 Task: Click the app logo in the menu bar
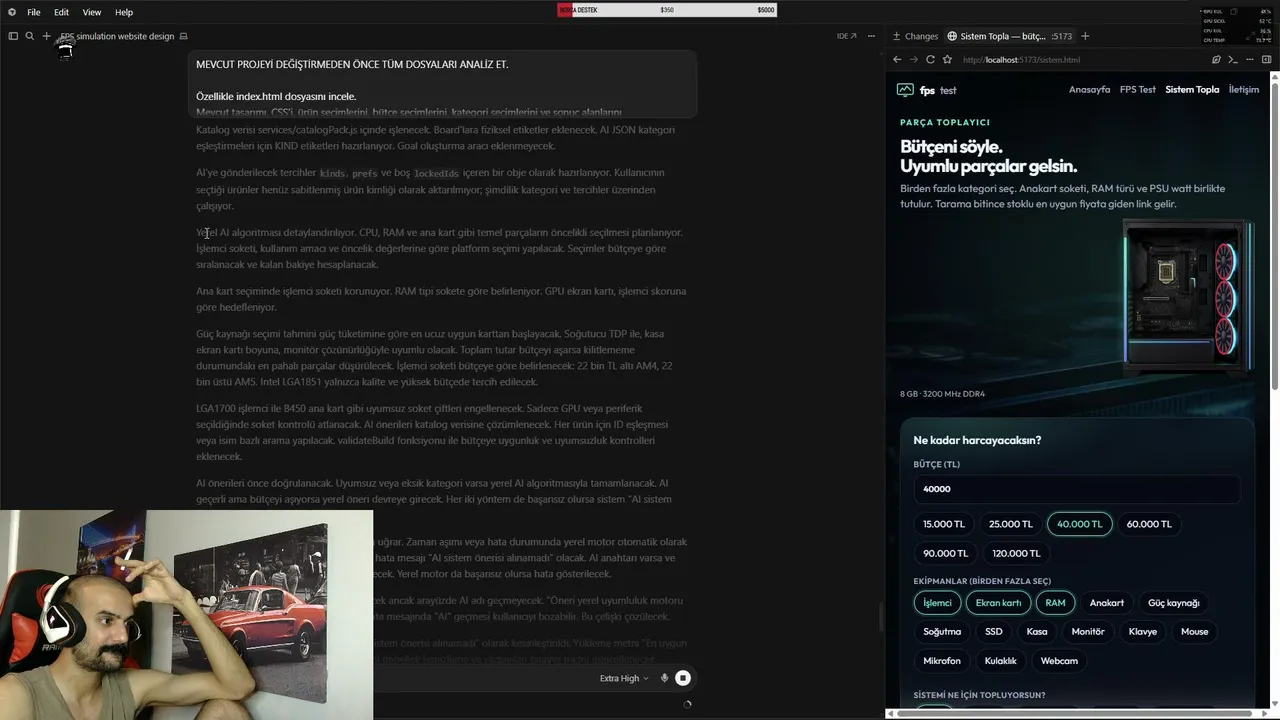pos(12,12)
